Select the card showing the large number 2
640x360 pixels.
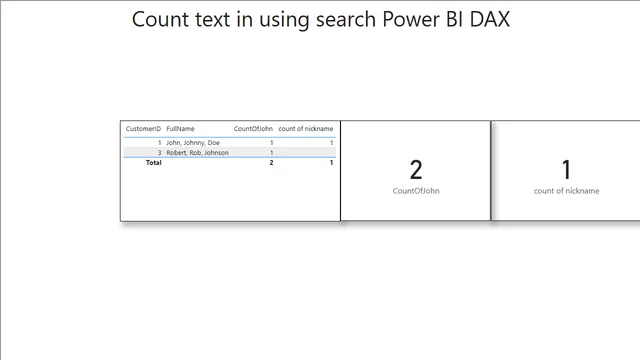coord(416,171)
